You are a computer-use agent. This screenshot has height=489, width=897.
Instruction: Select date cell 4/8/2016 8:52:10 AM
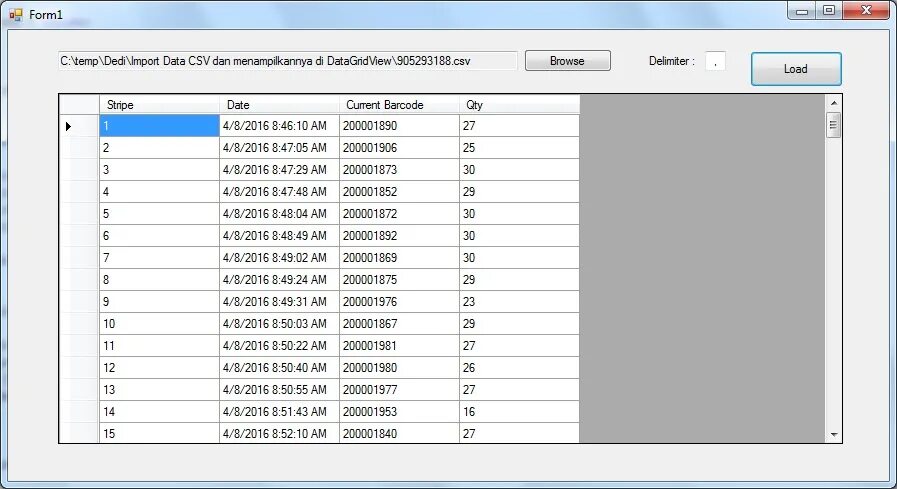(279, 433)
